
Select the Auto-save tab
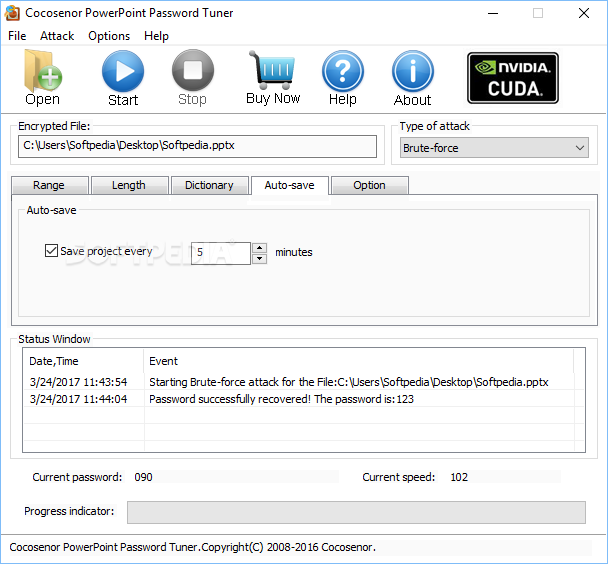(x=290, y=185)
